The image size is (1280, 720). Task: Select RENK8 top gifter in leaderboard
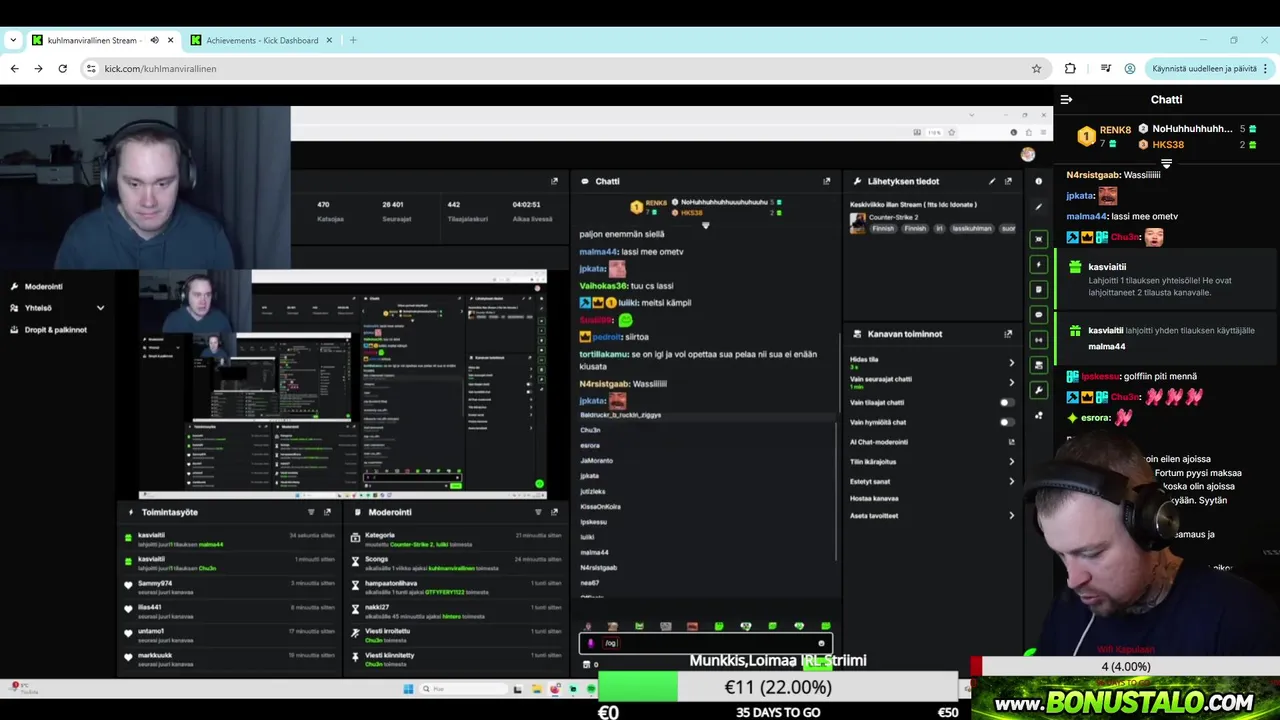click(x=1105, y=136)
